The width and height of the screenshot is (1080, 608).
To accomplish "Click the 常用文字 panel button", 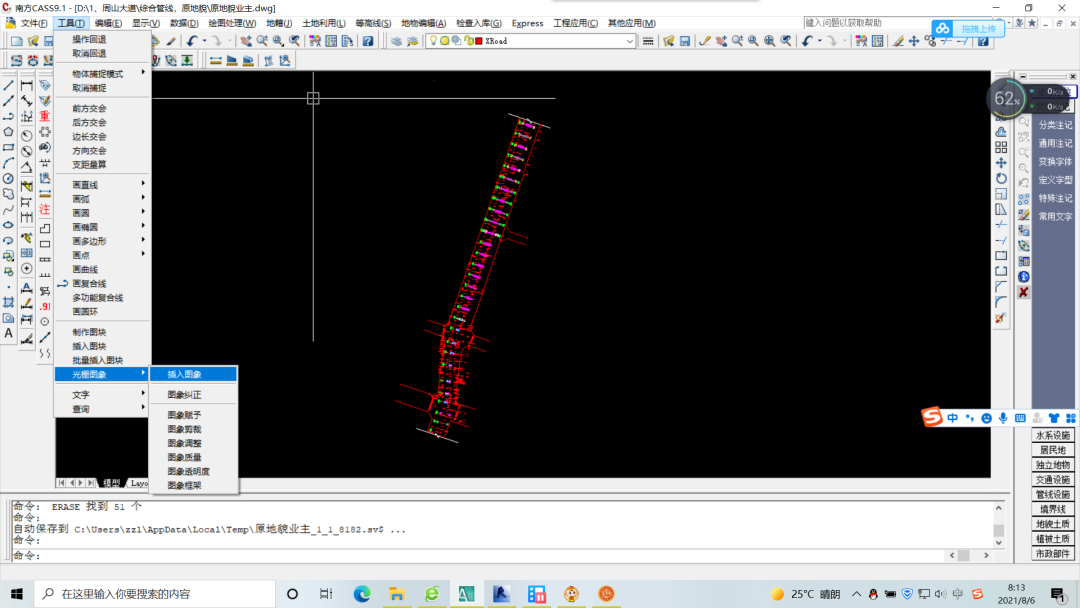I will (1055, 216).
